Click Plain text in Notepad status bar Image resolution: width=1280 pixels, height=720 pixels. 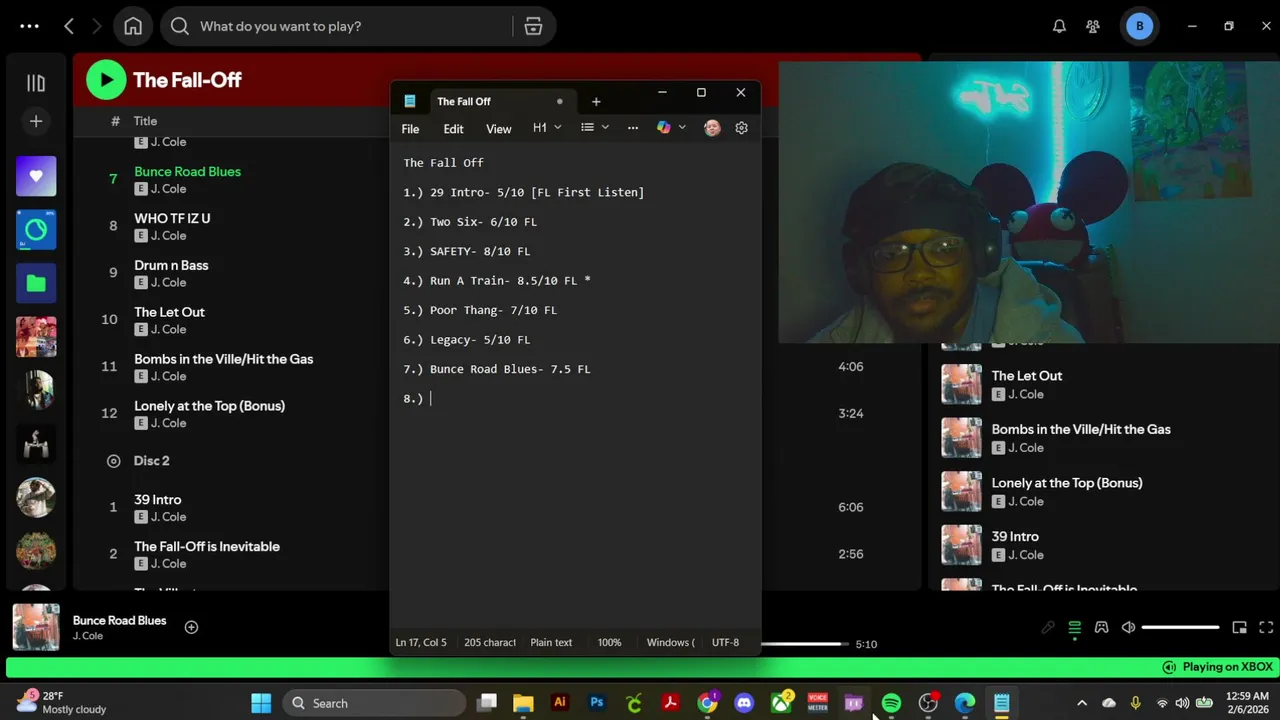coord(551,642)
